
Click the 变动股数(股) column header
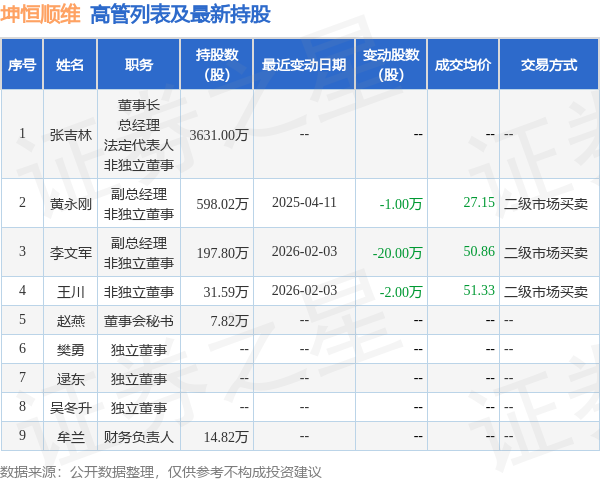[x=391, y=64]
